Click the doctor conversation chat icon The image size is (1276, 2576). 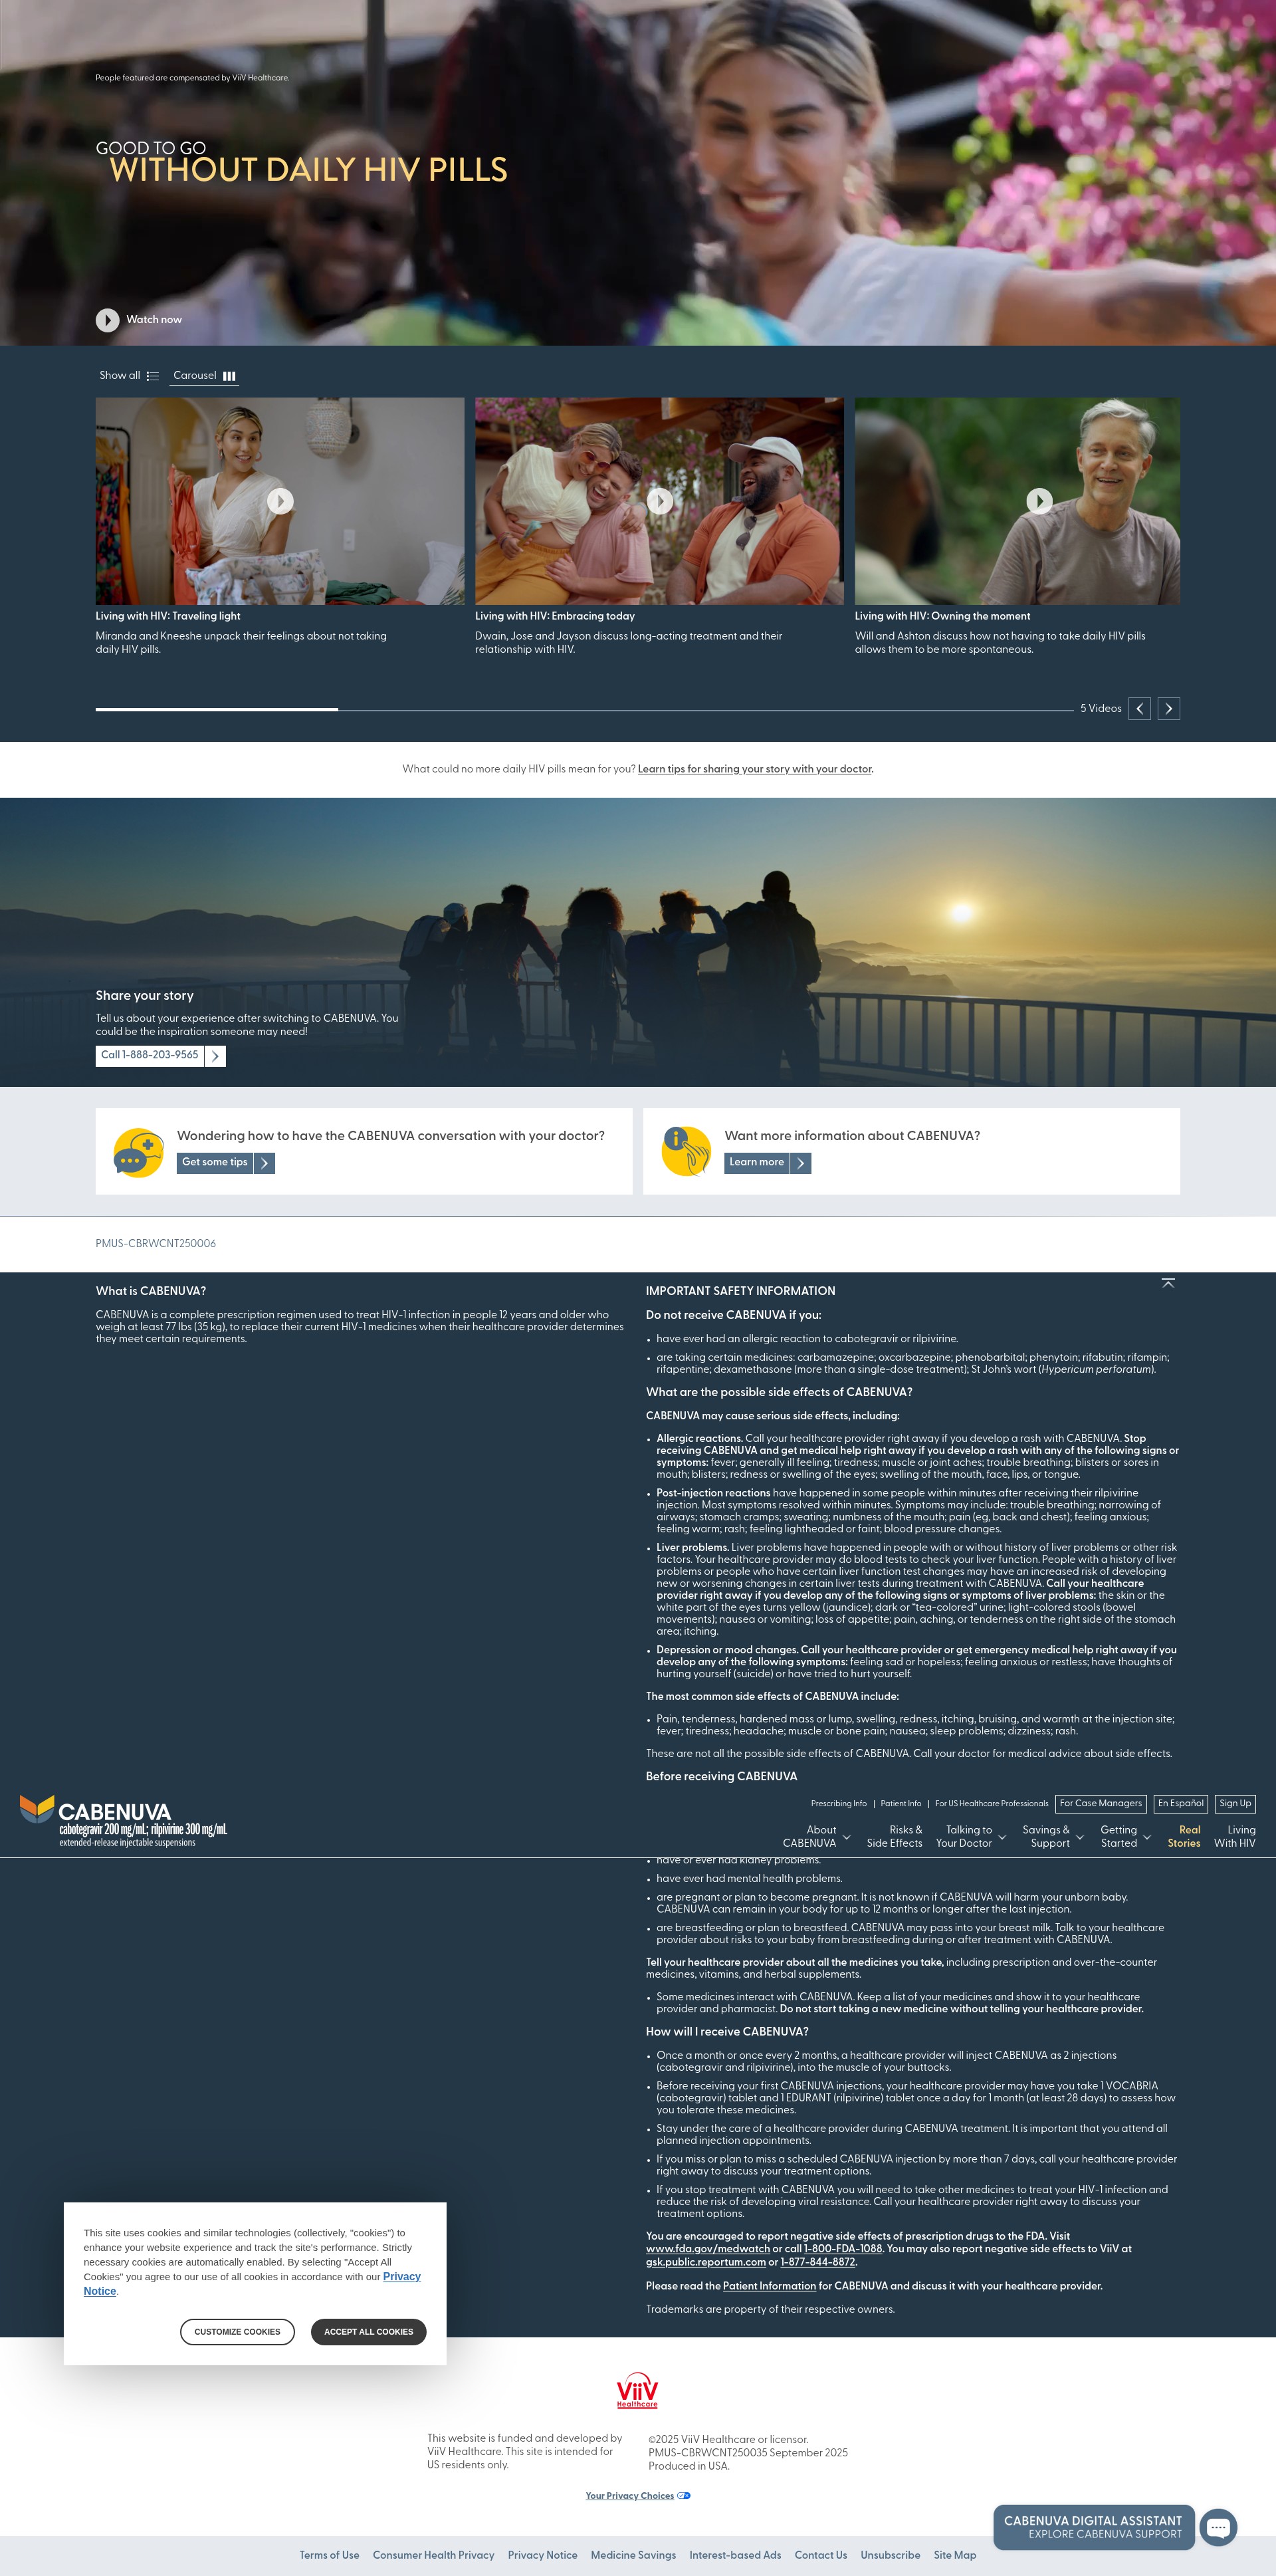pos(138,1152)
